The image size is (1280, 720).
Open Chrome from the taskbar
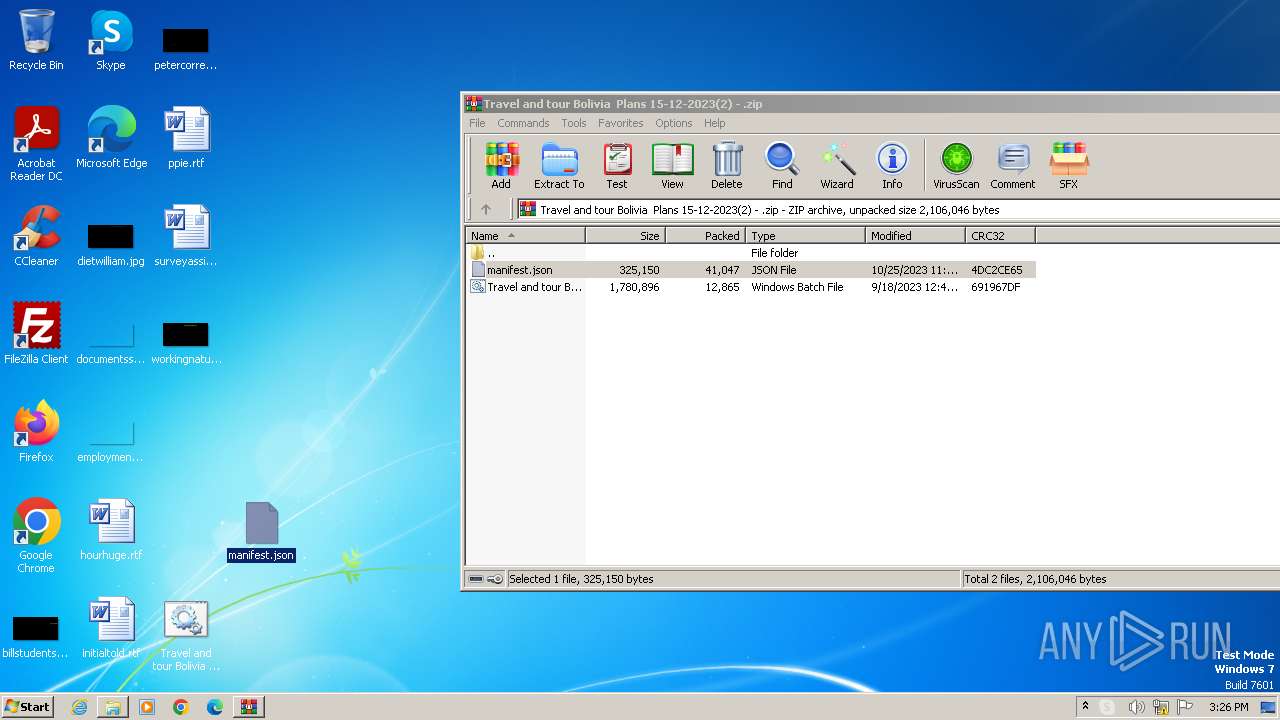(x=181, y=707)
